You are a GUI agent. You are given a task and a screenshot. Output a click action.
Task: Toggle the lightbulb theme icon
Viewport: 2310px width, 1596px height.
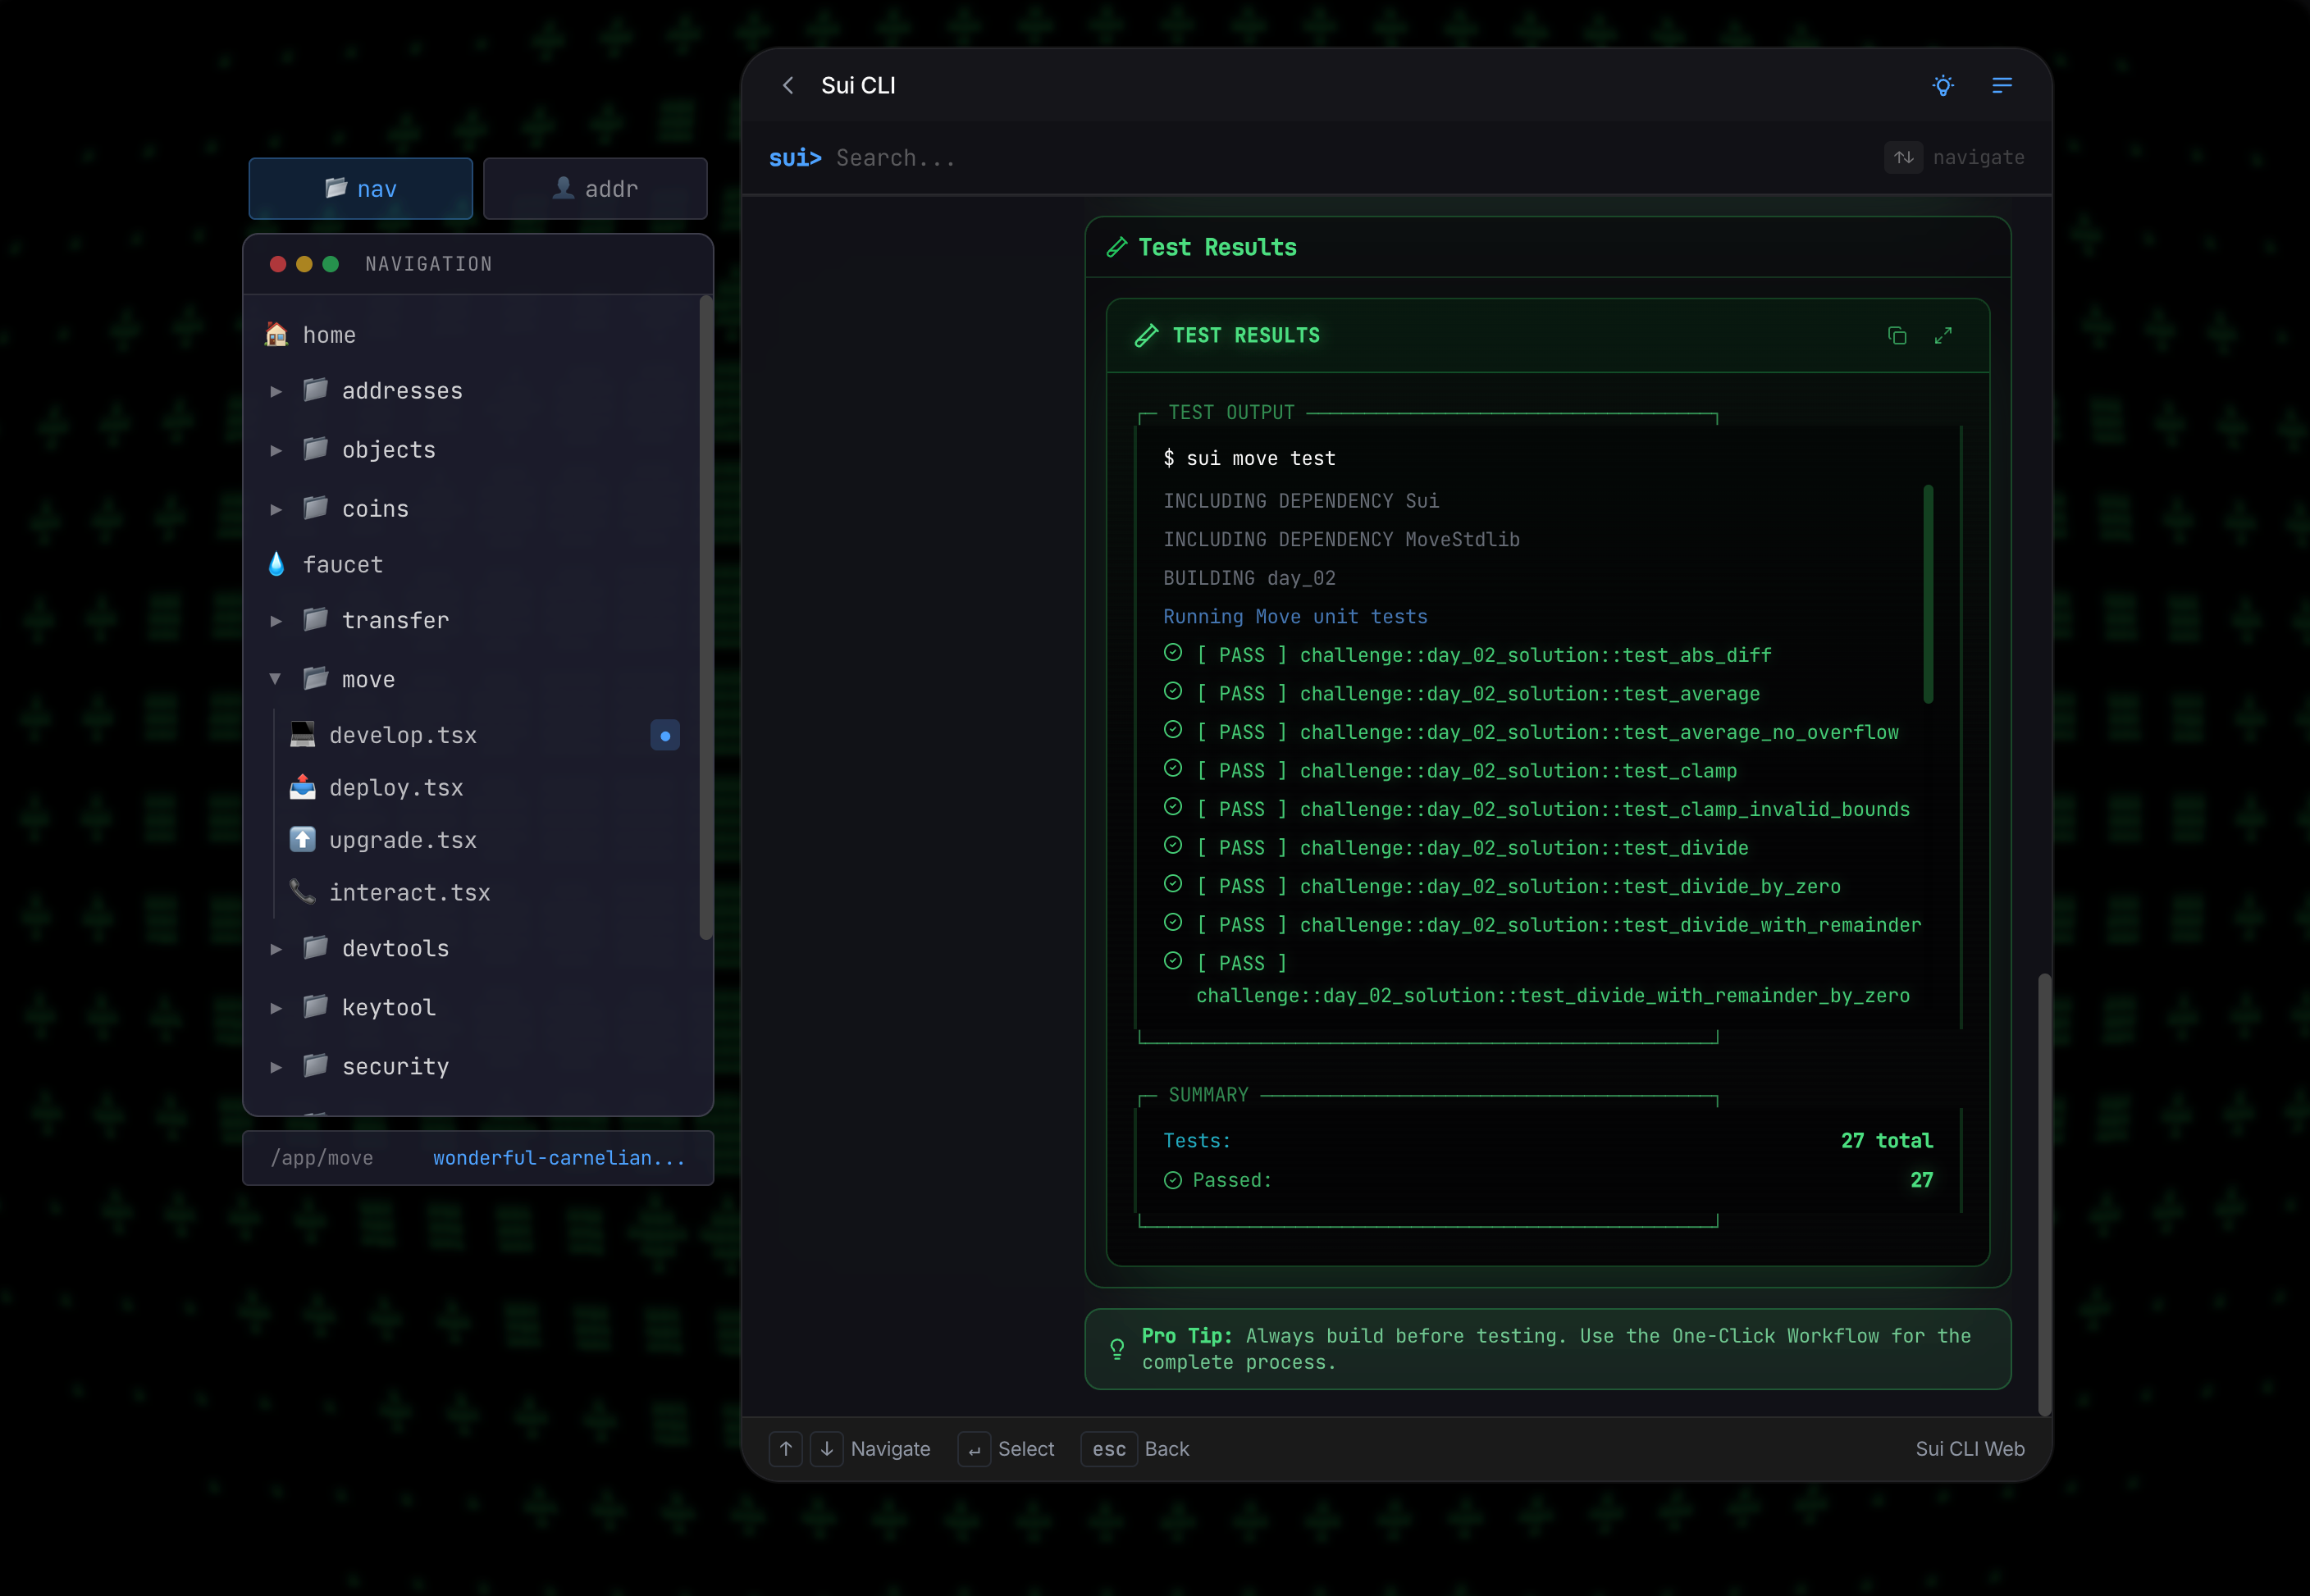point(1942,86)
